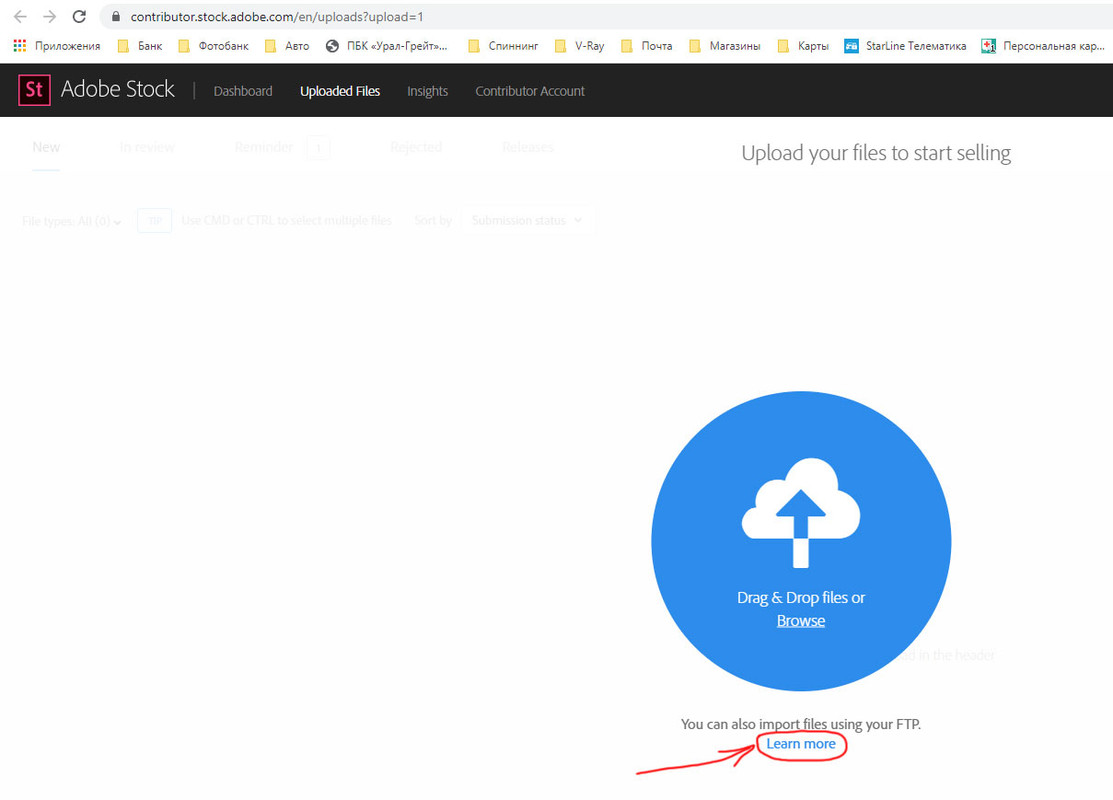Open the Спиннинг bookmark folder
Image resolution: width=1113 pixels, height=800 pixels.
coord(503,46)
